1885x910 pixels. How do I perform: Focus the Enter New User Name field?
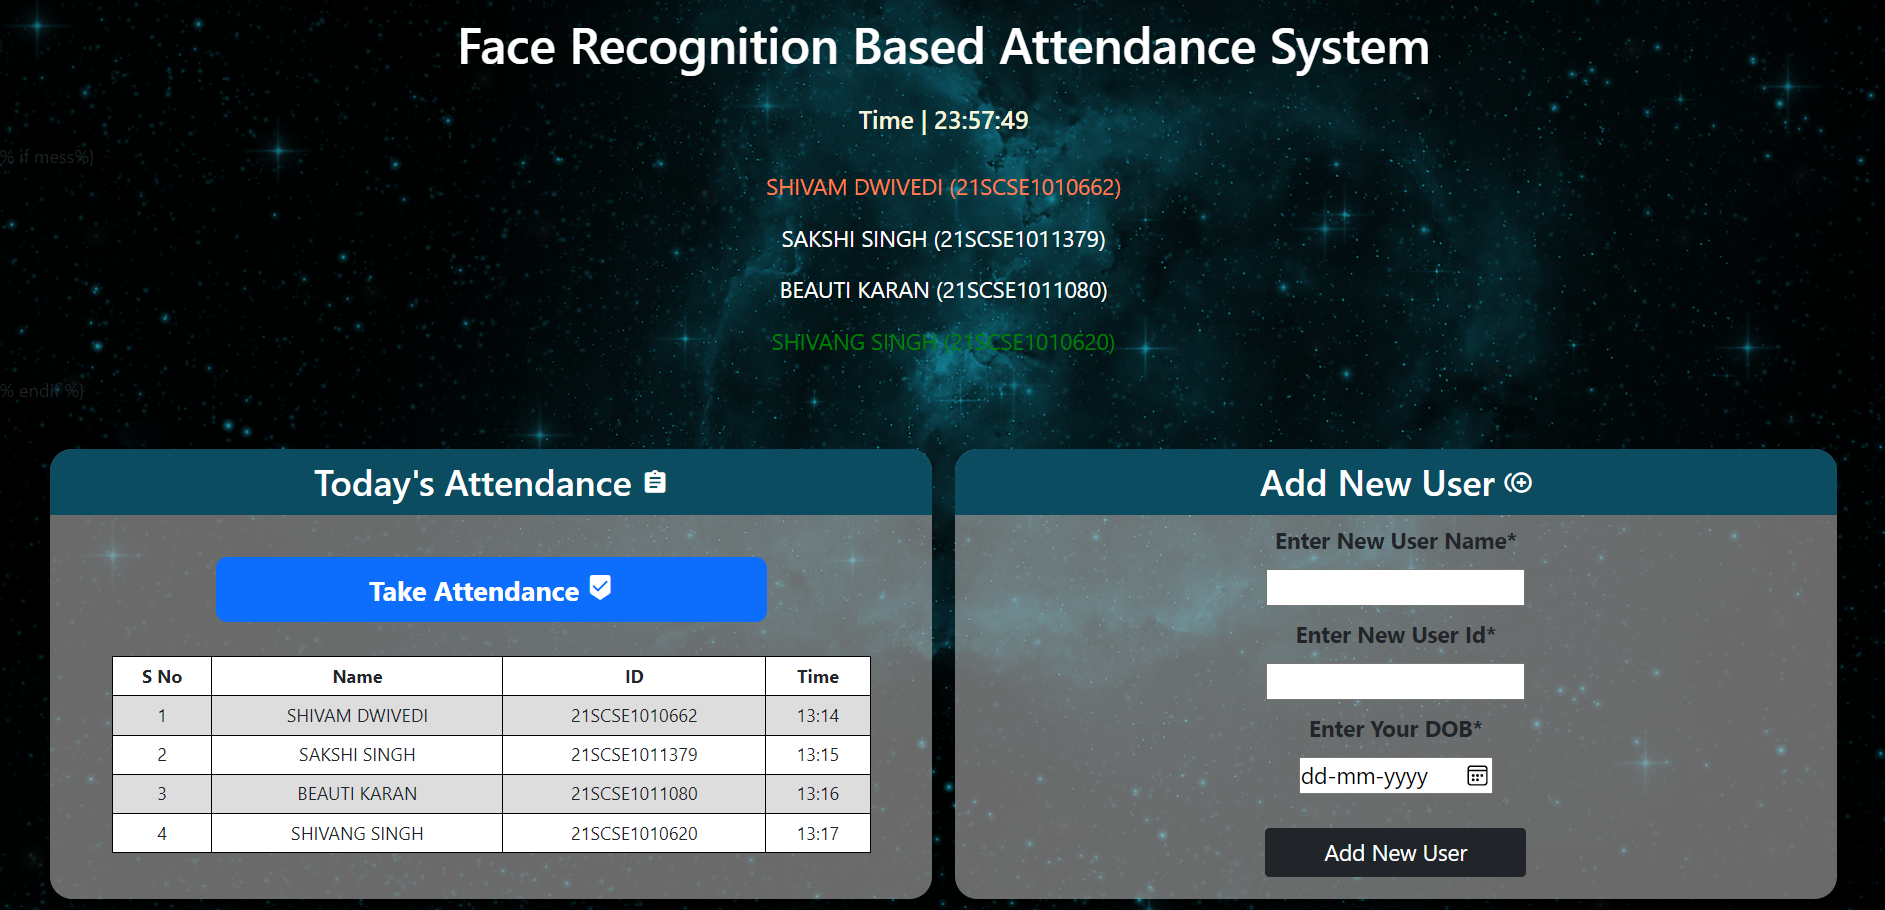pos(1394,588)
